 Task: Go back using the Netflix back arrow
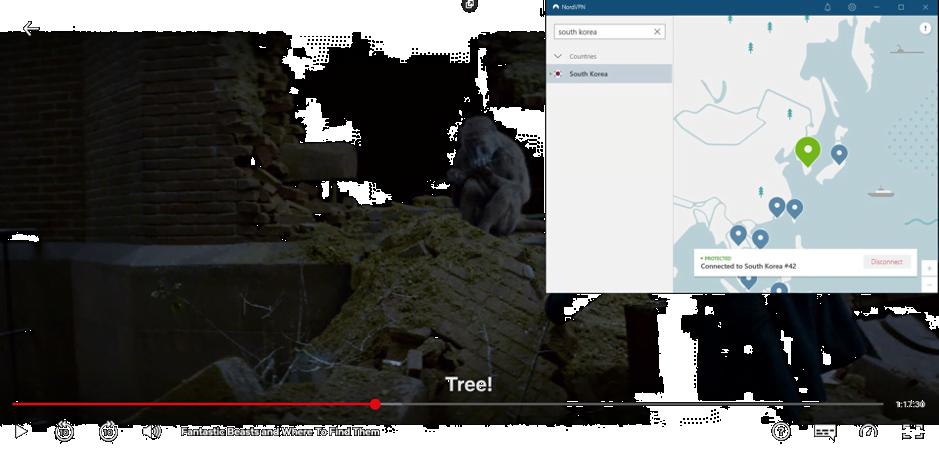pos(31,28)
